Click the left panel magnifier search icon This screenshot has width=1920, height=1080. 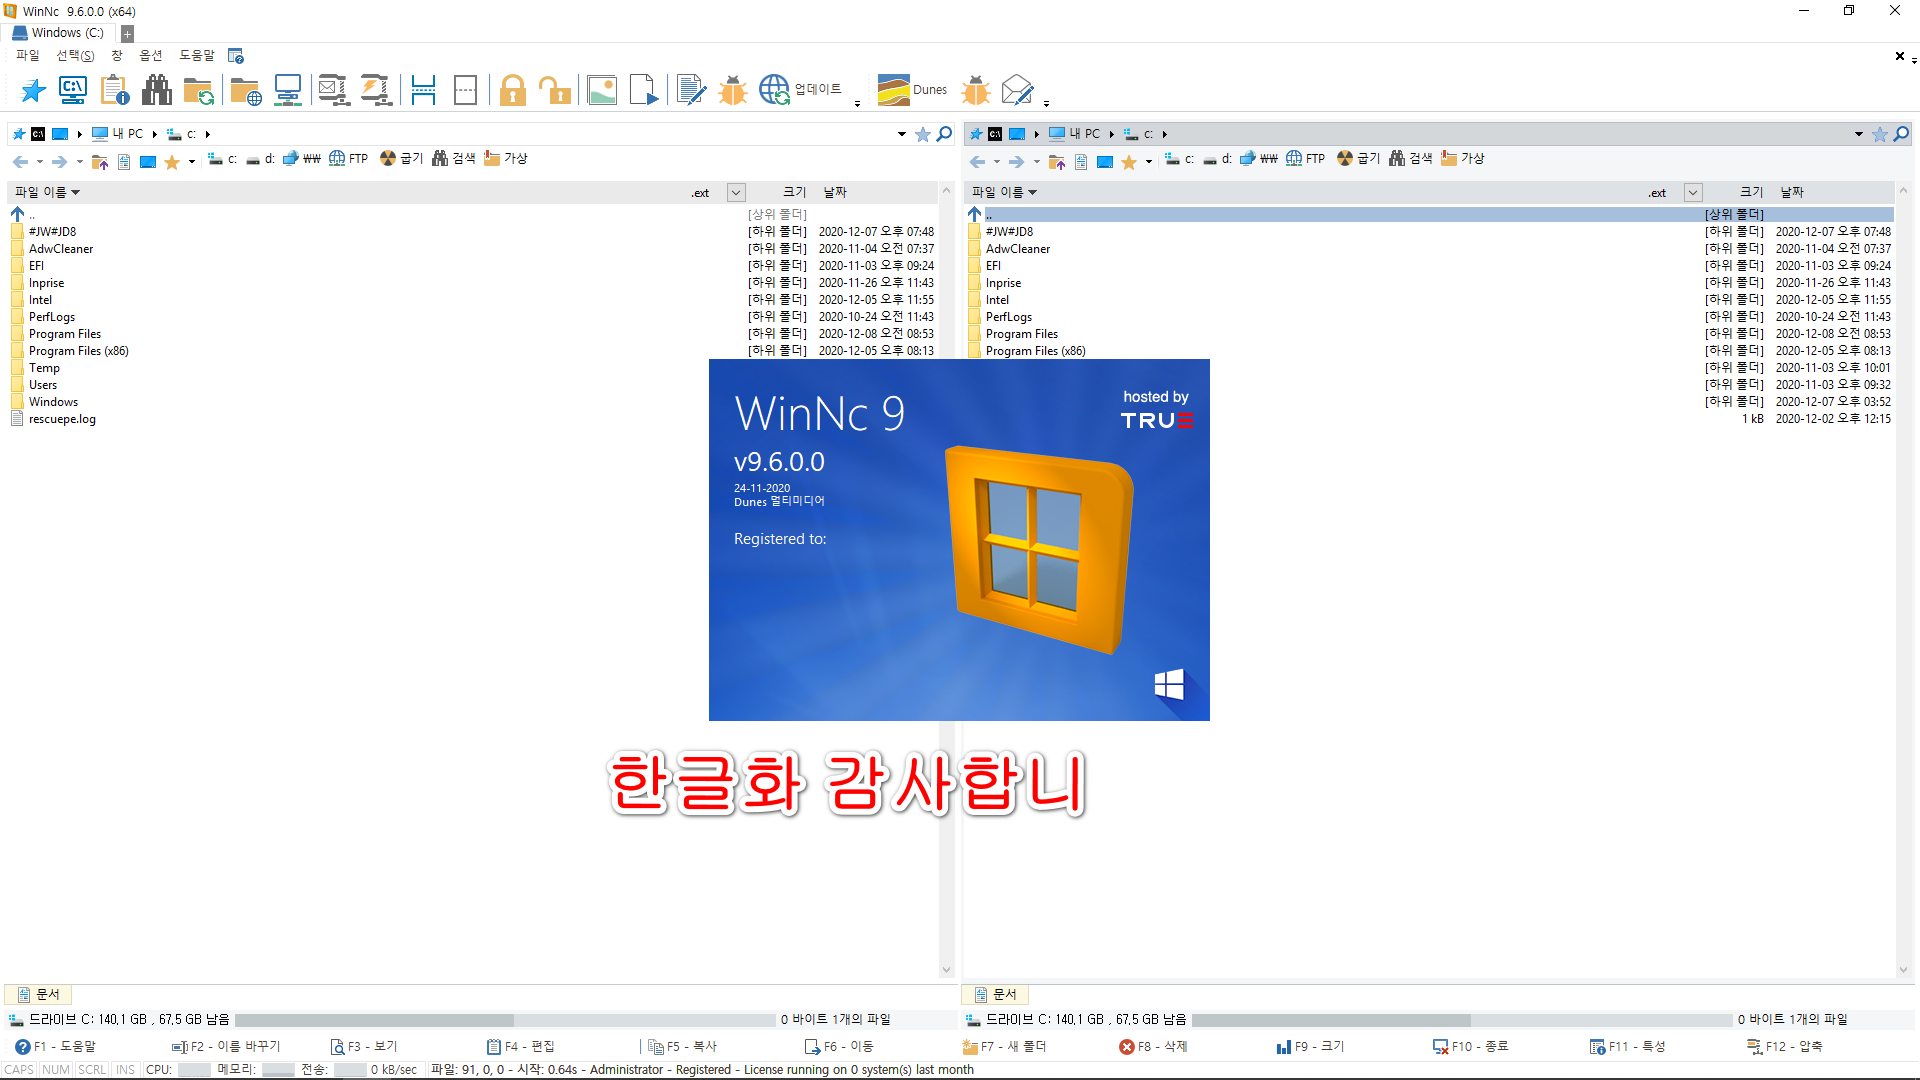(944, 134)
